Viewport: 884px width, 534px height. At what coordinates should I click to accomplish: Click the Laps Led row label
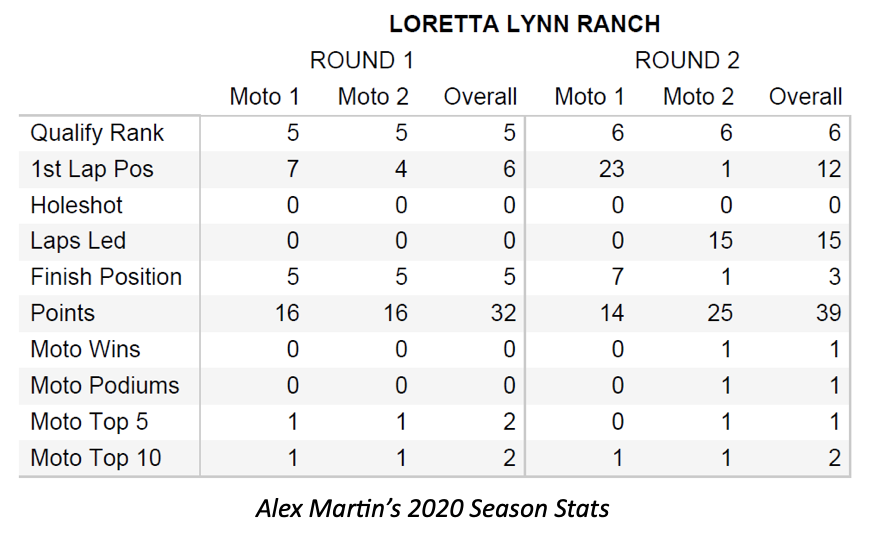[x=78, y=241]
